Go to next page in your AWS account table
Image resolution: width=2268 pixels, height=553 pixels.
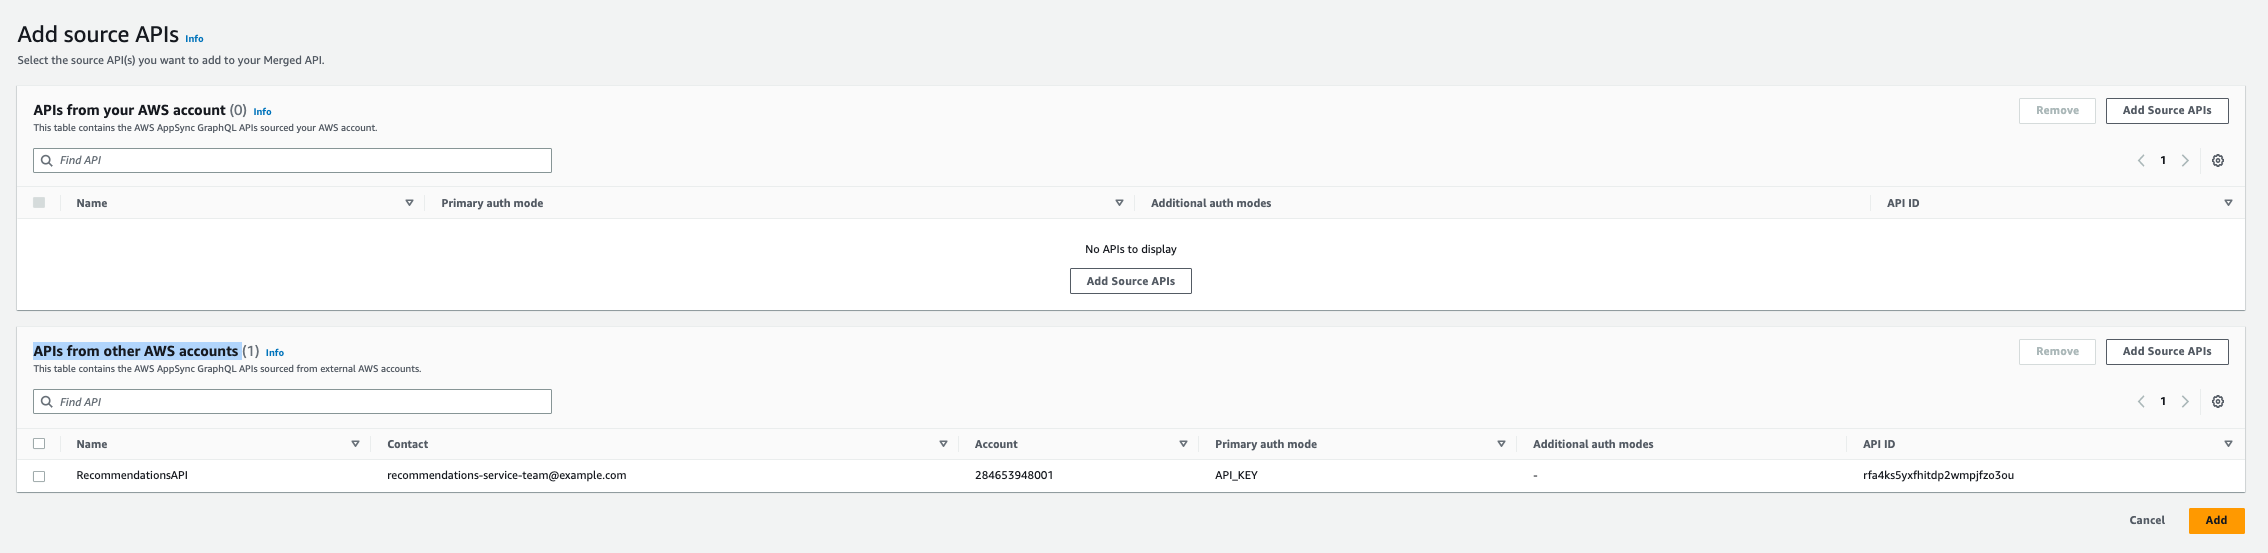coord(2185,161)
